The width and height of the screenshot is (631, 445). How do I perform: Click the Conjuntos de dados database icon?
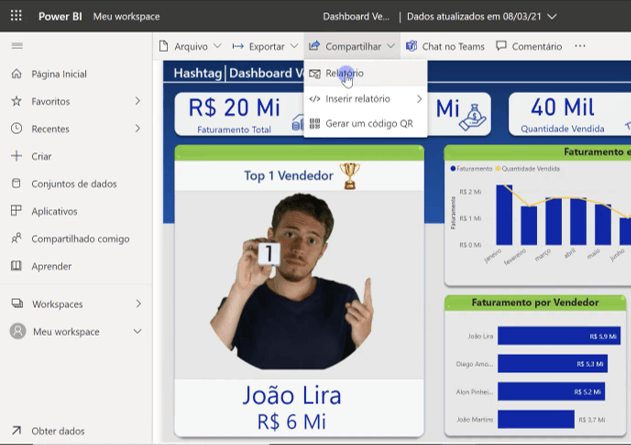[x=16, y=183]
